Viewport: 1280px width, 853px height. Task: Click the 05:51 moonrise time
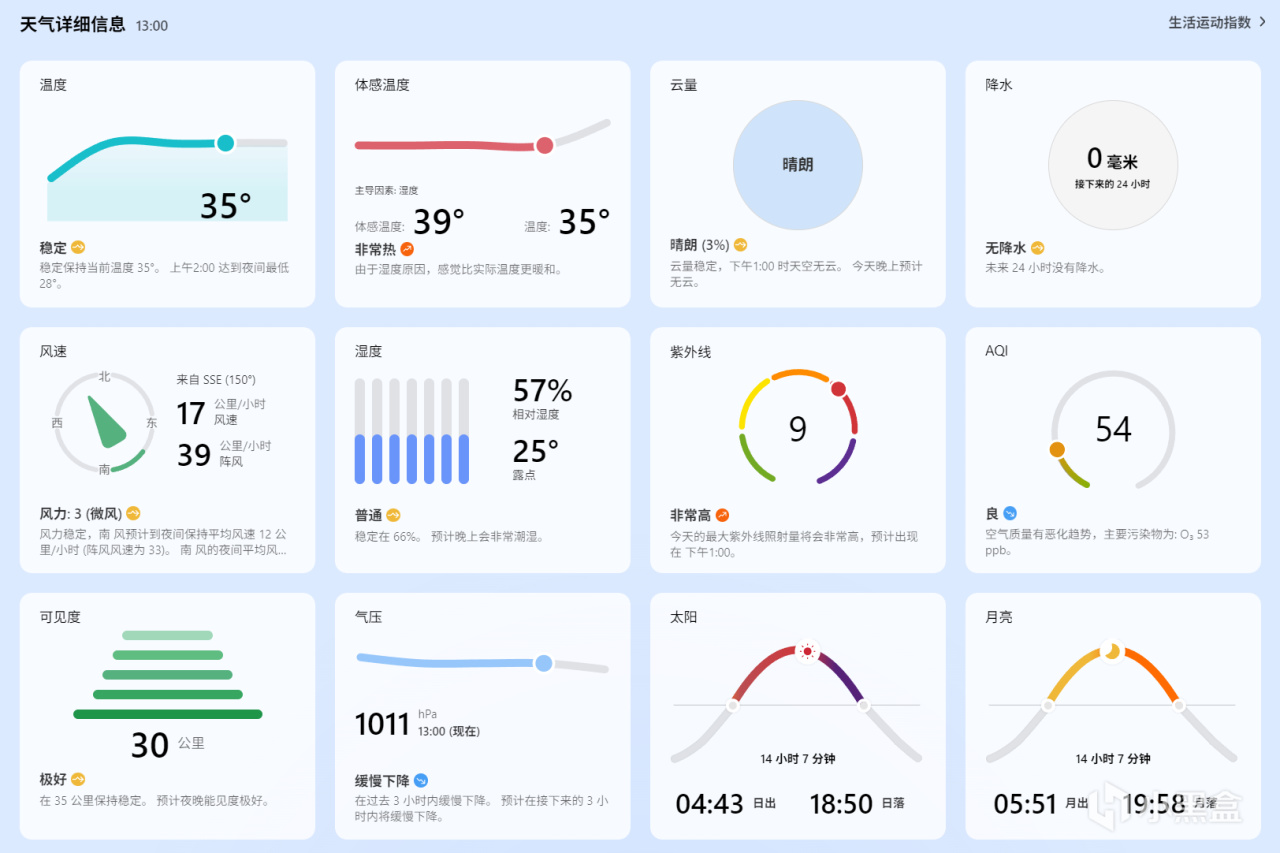1026,803
